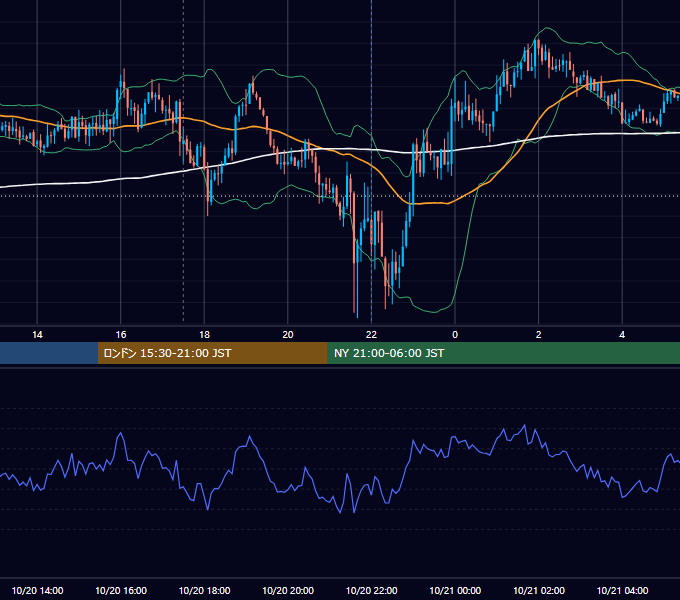Click the 10/21 00:00 date label
Image resolution: width=680 pixels, height=600 pixels.
click(455, 590)
